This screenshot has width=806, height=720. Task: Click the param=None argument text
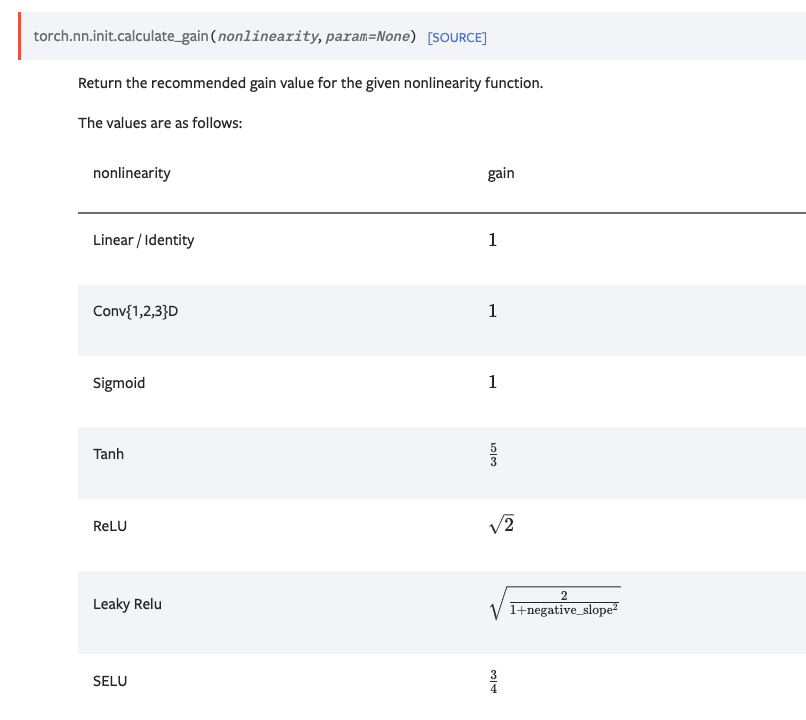[x=368, y=36]
